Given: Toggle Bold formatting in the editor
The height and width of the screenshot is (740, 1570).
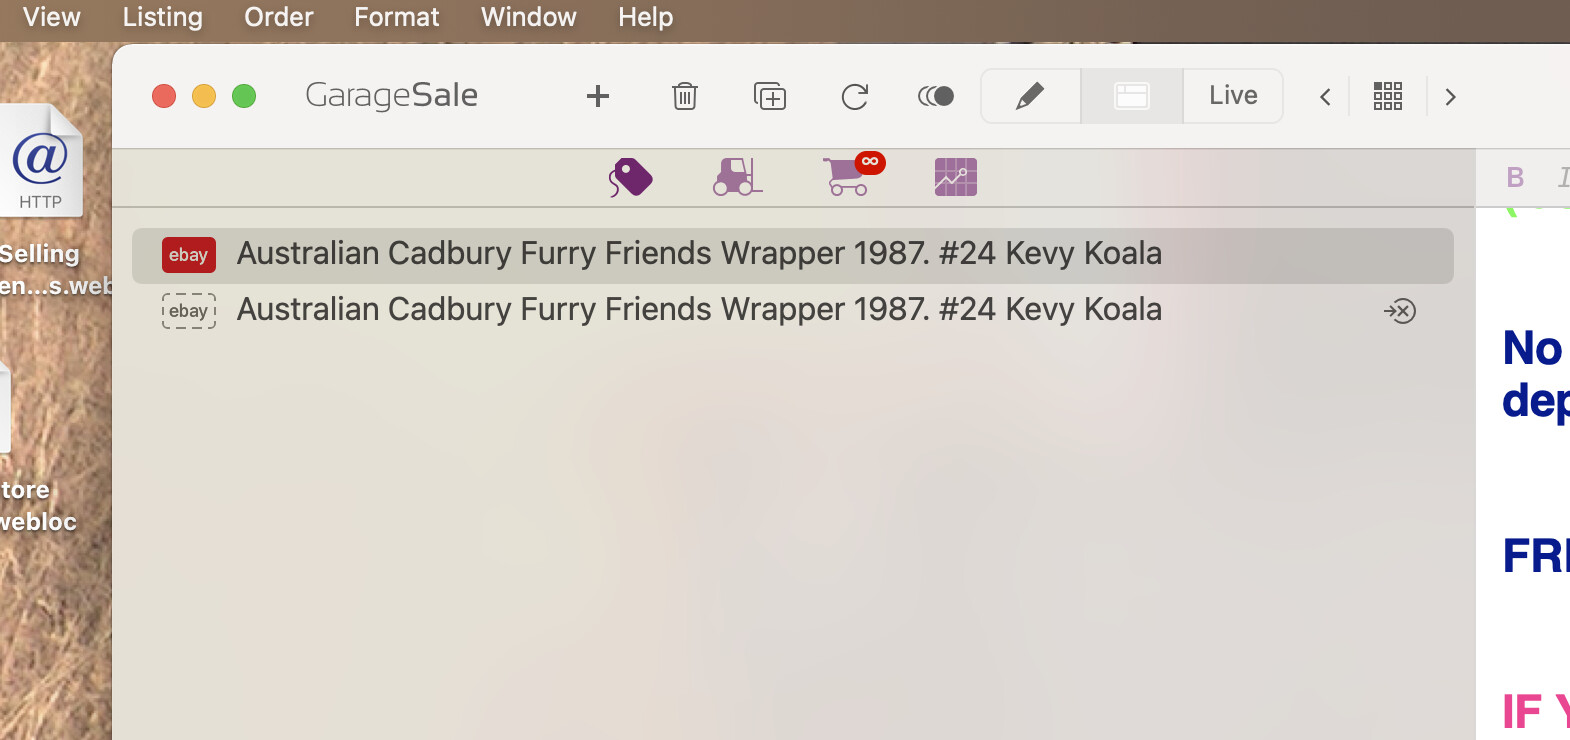Looking at the screenshot, I should tap(1515, 178).
